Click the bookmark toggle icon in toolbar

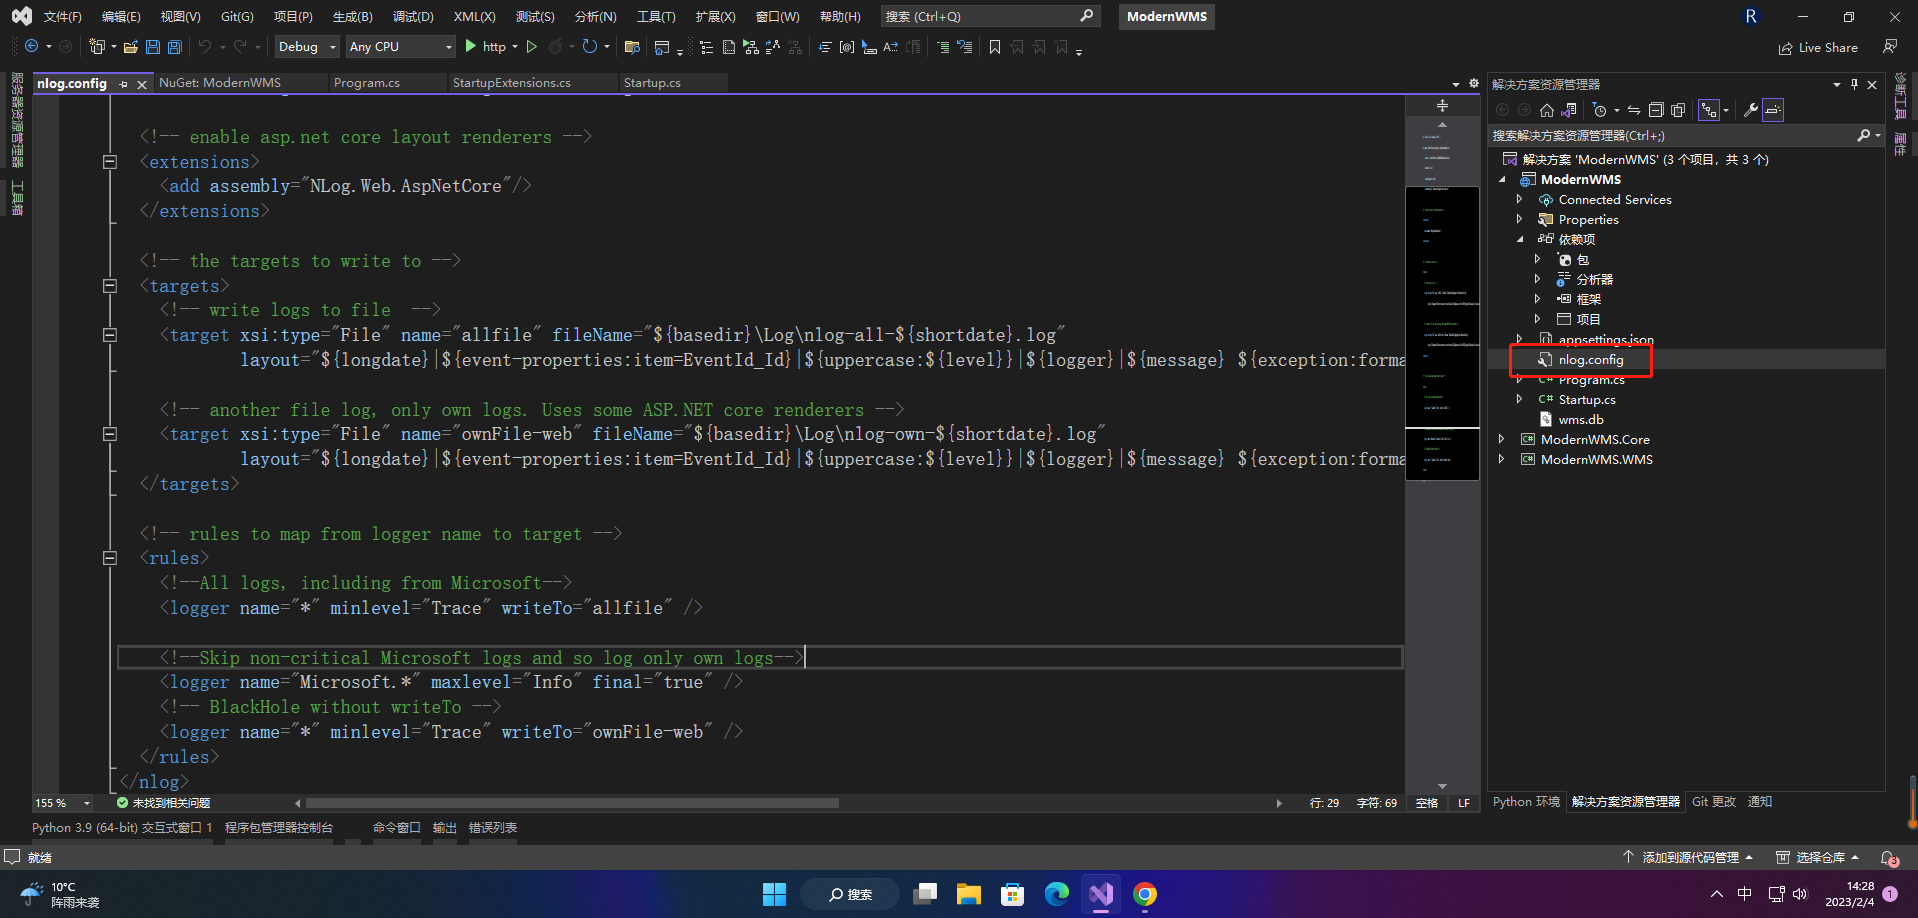[x=995, y=47]
